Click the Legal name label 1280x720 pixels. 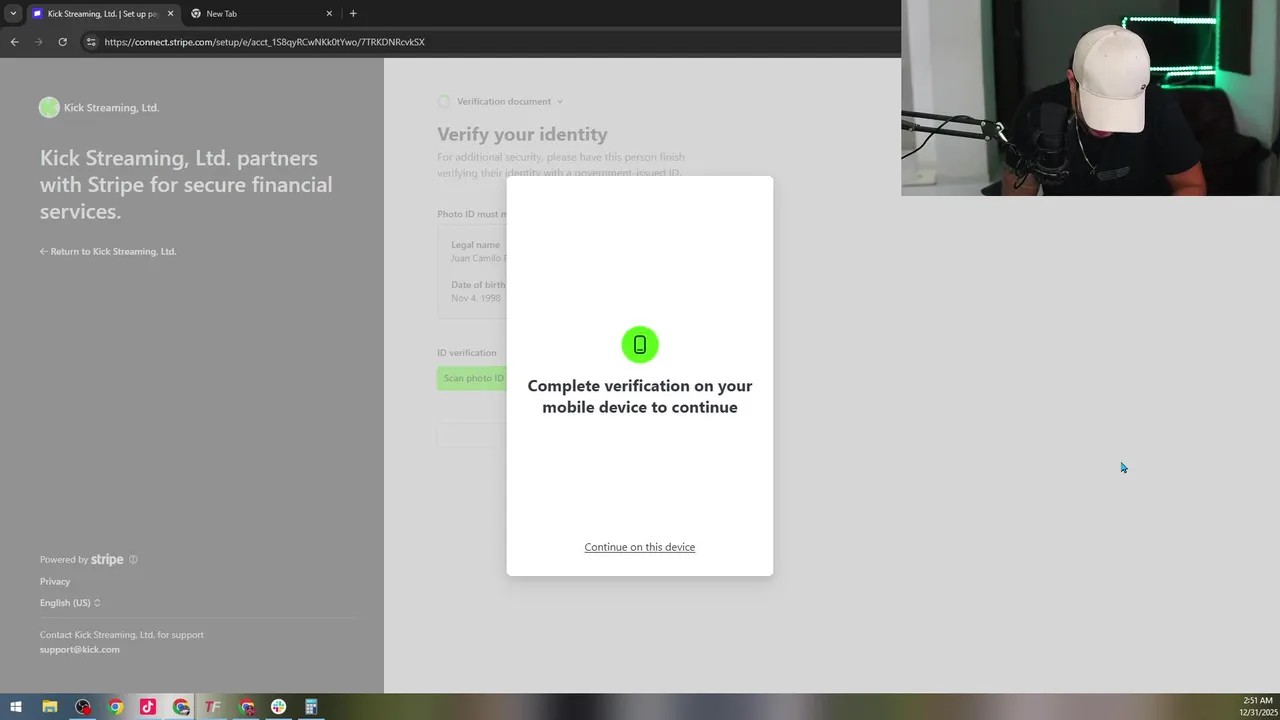coord(476,245)
